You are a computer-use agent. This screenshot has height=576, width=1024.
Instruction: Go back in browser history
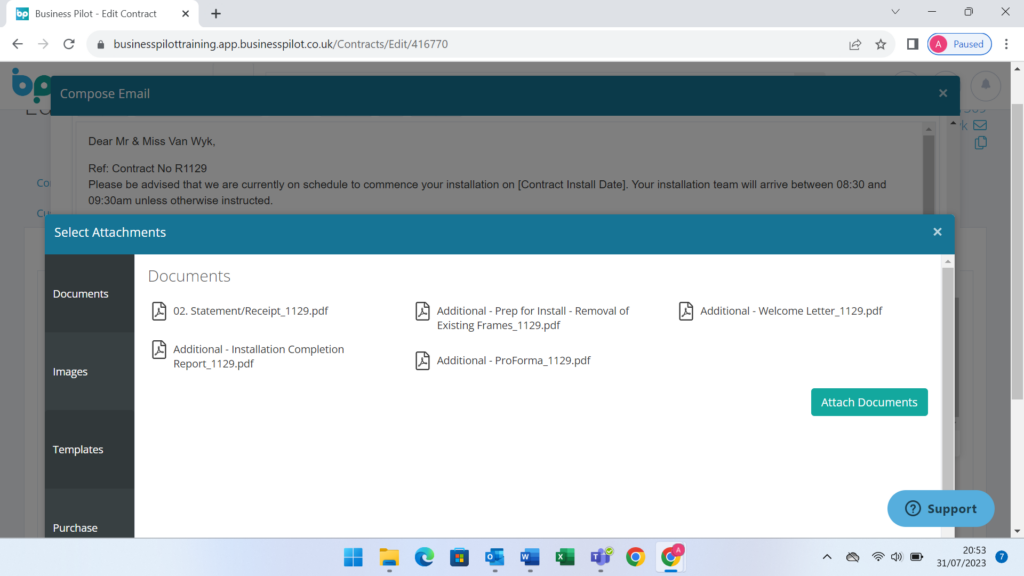[18, 44]
